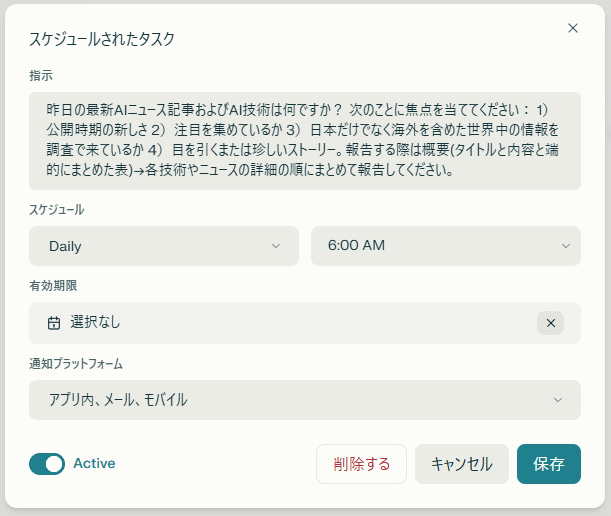The height and width of the screenshot is (516, 611).
Task: Close the スケジュールされたタスク dialog with X
Action: click(x=573, y=28)
